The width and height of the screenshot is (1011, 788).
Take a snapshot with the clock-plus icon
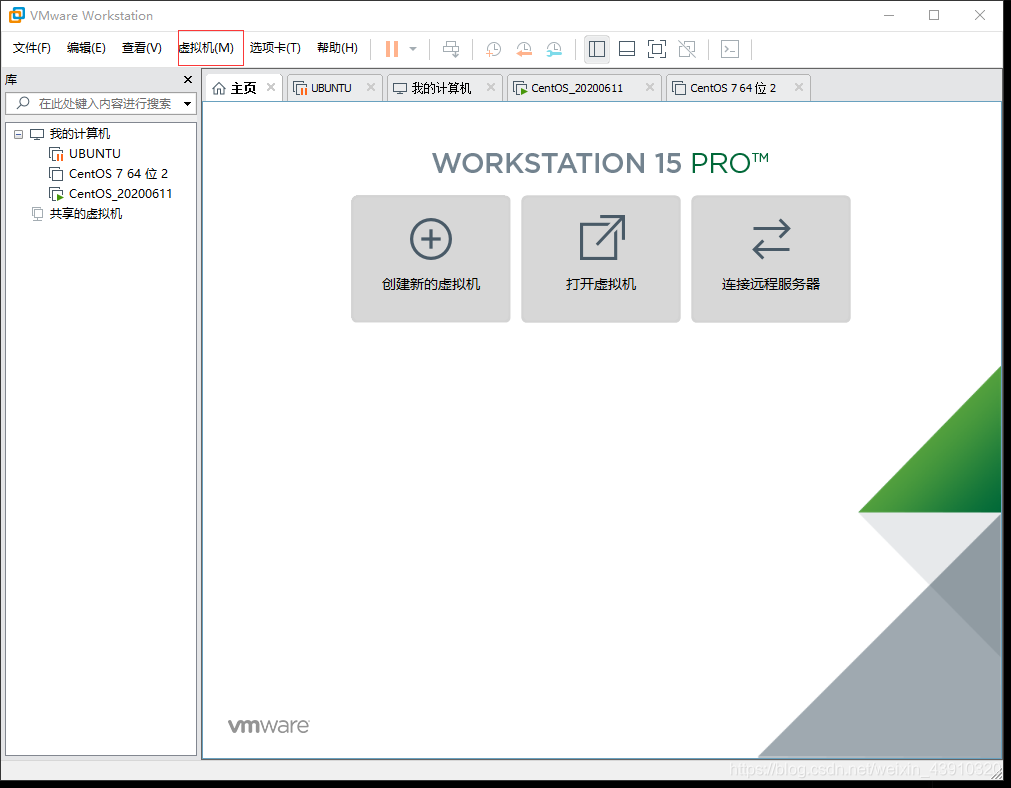(x=493, y=49)
